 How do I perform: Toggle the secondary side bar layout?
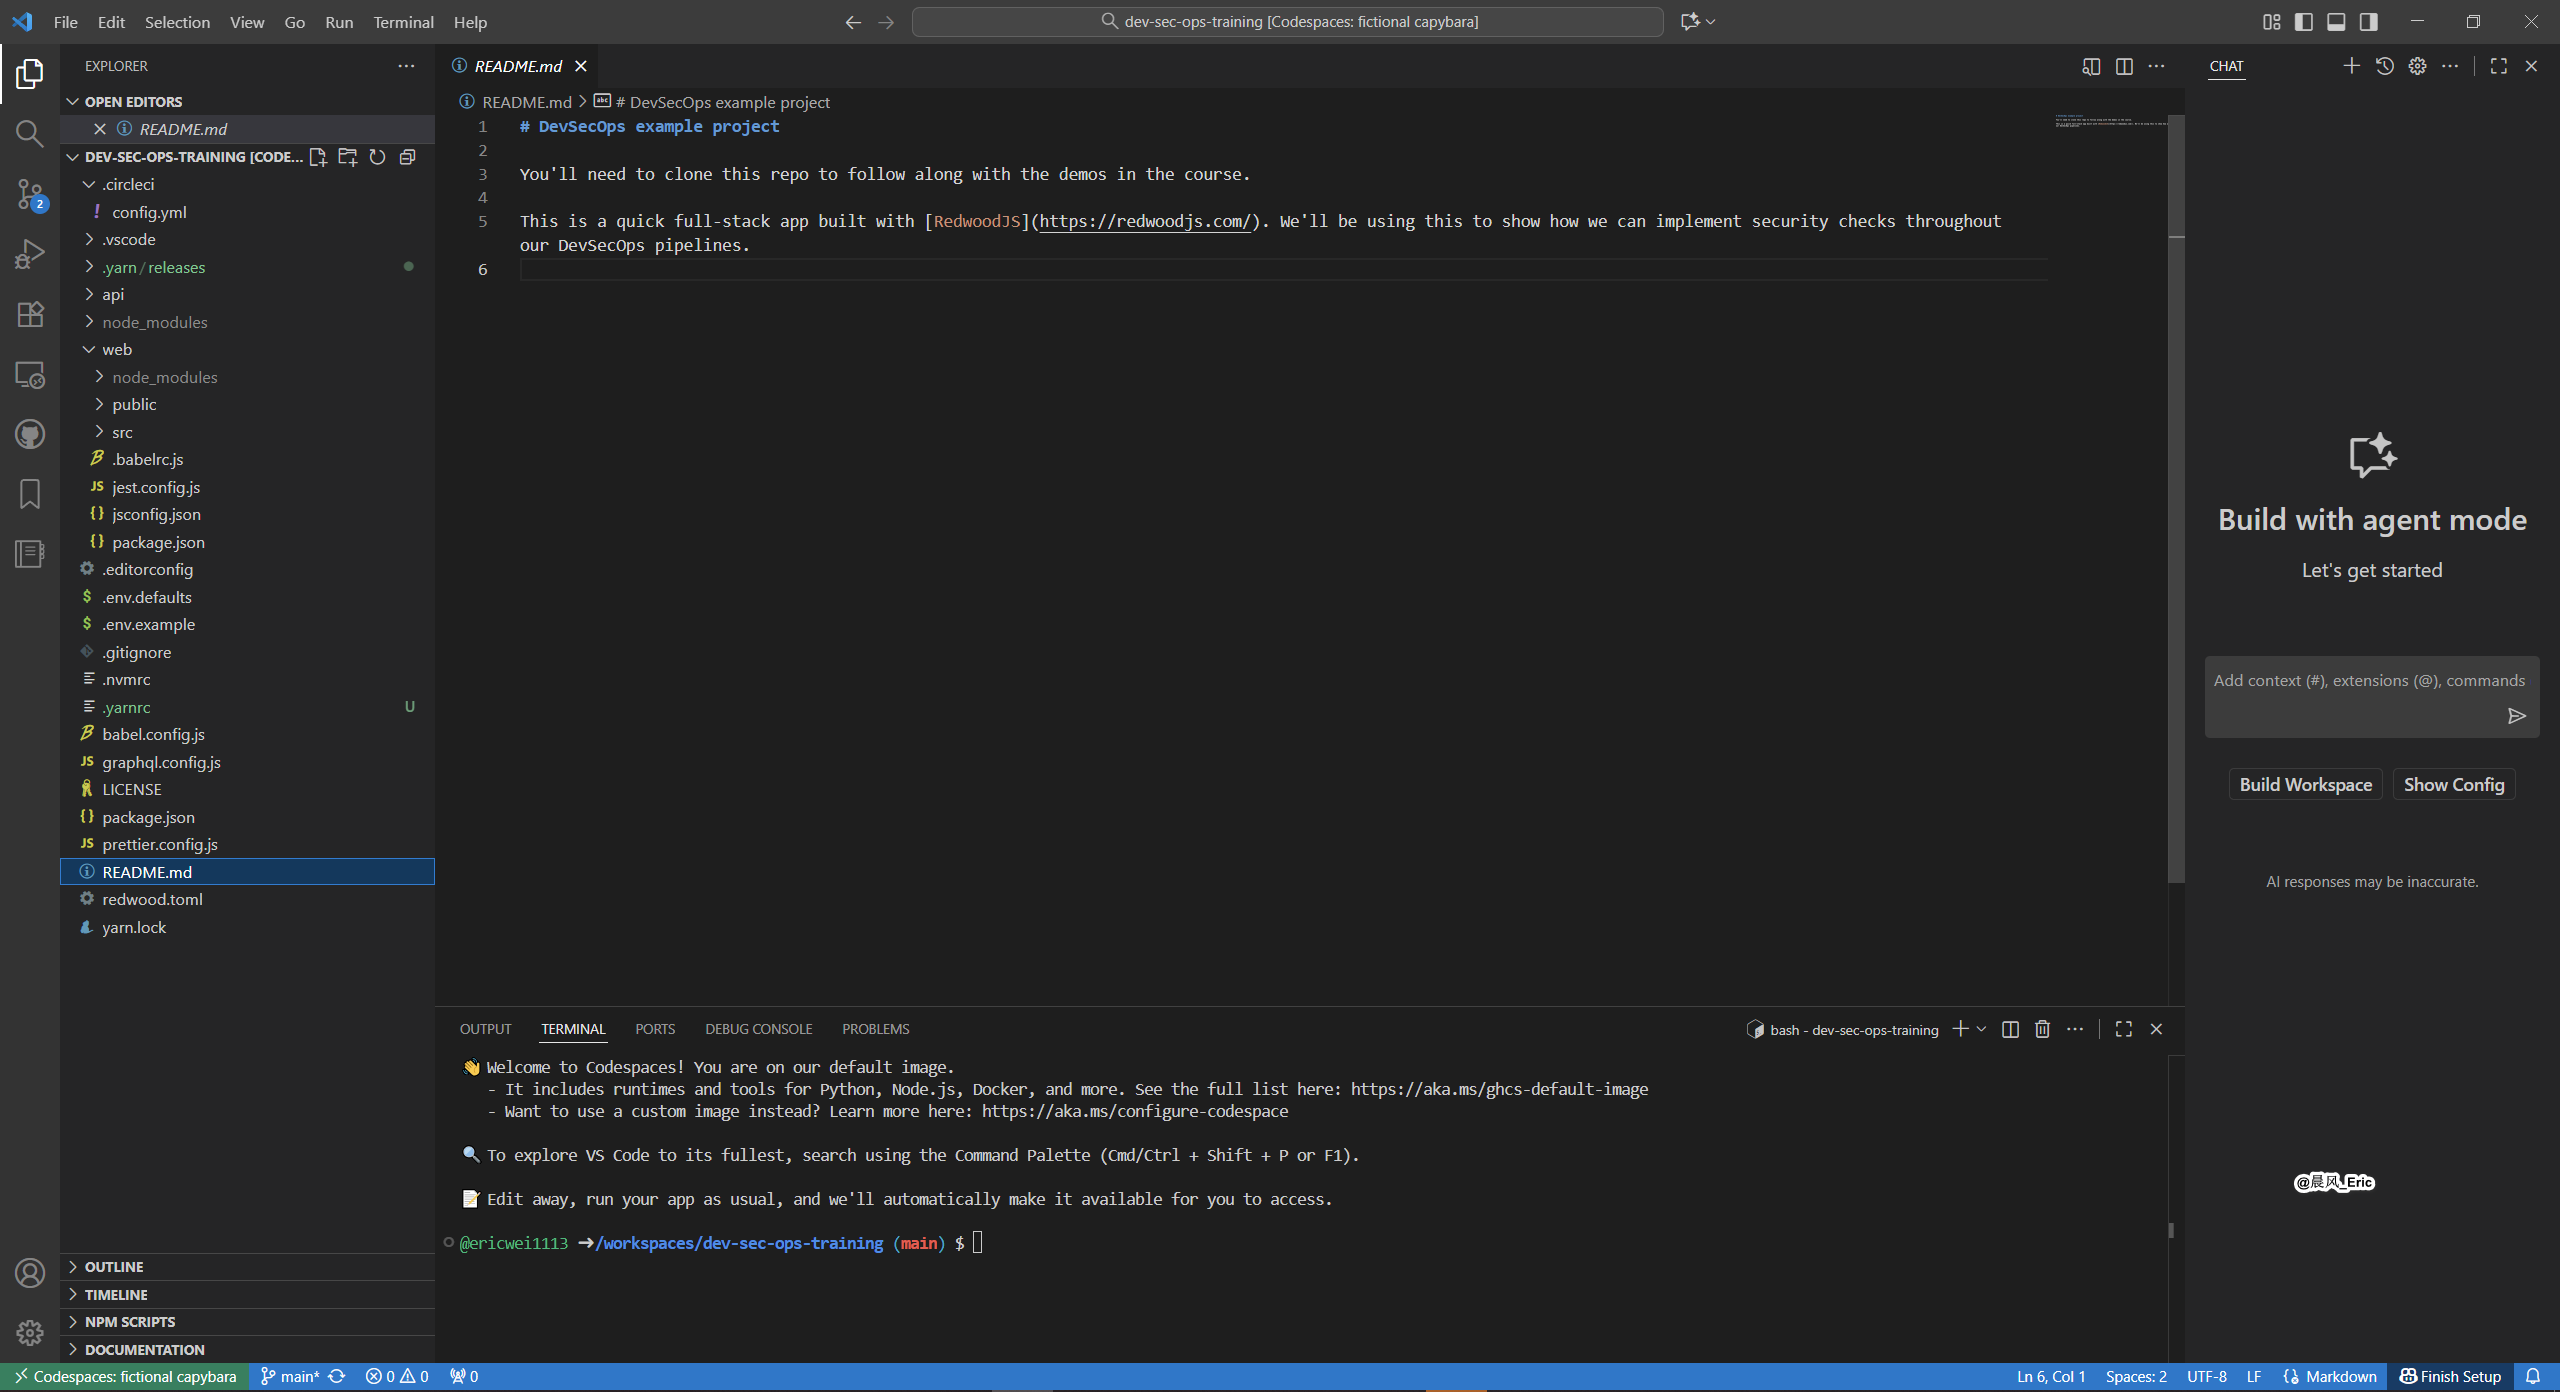tap(2368, 22)
